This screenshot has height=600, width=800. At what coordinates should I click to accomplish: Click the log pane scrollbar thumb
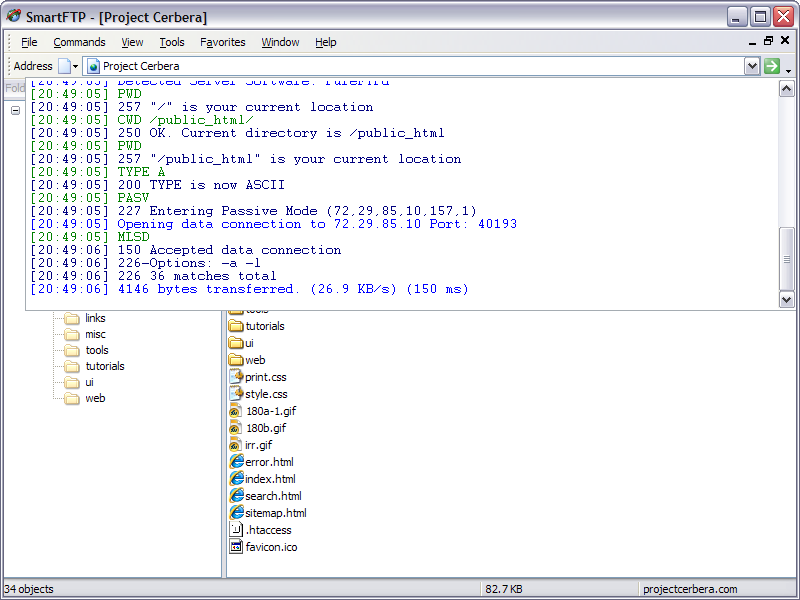point(786,259)
